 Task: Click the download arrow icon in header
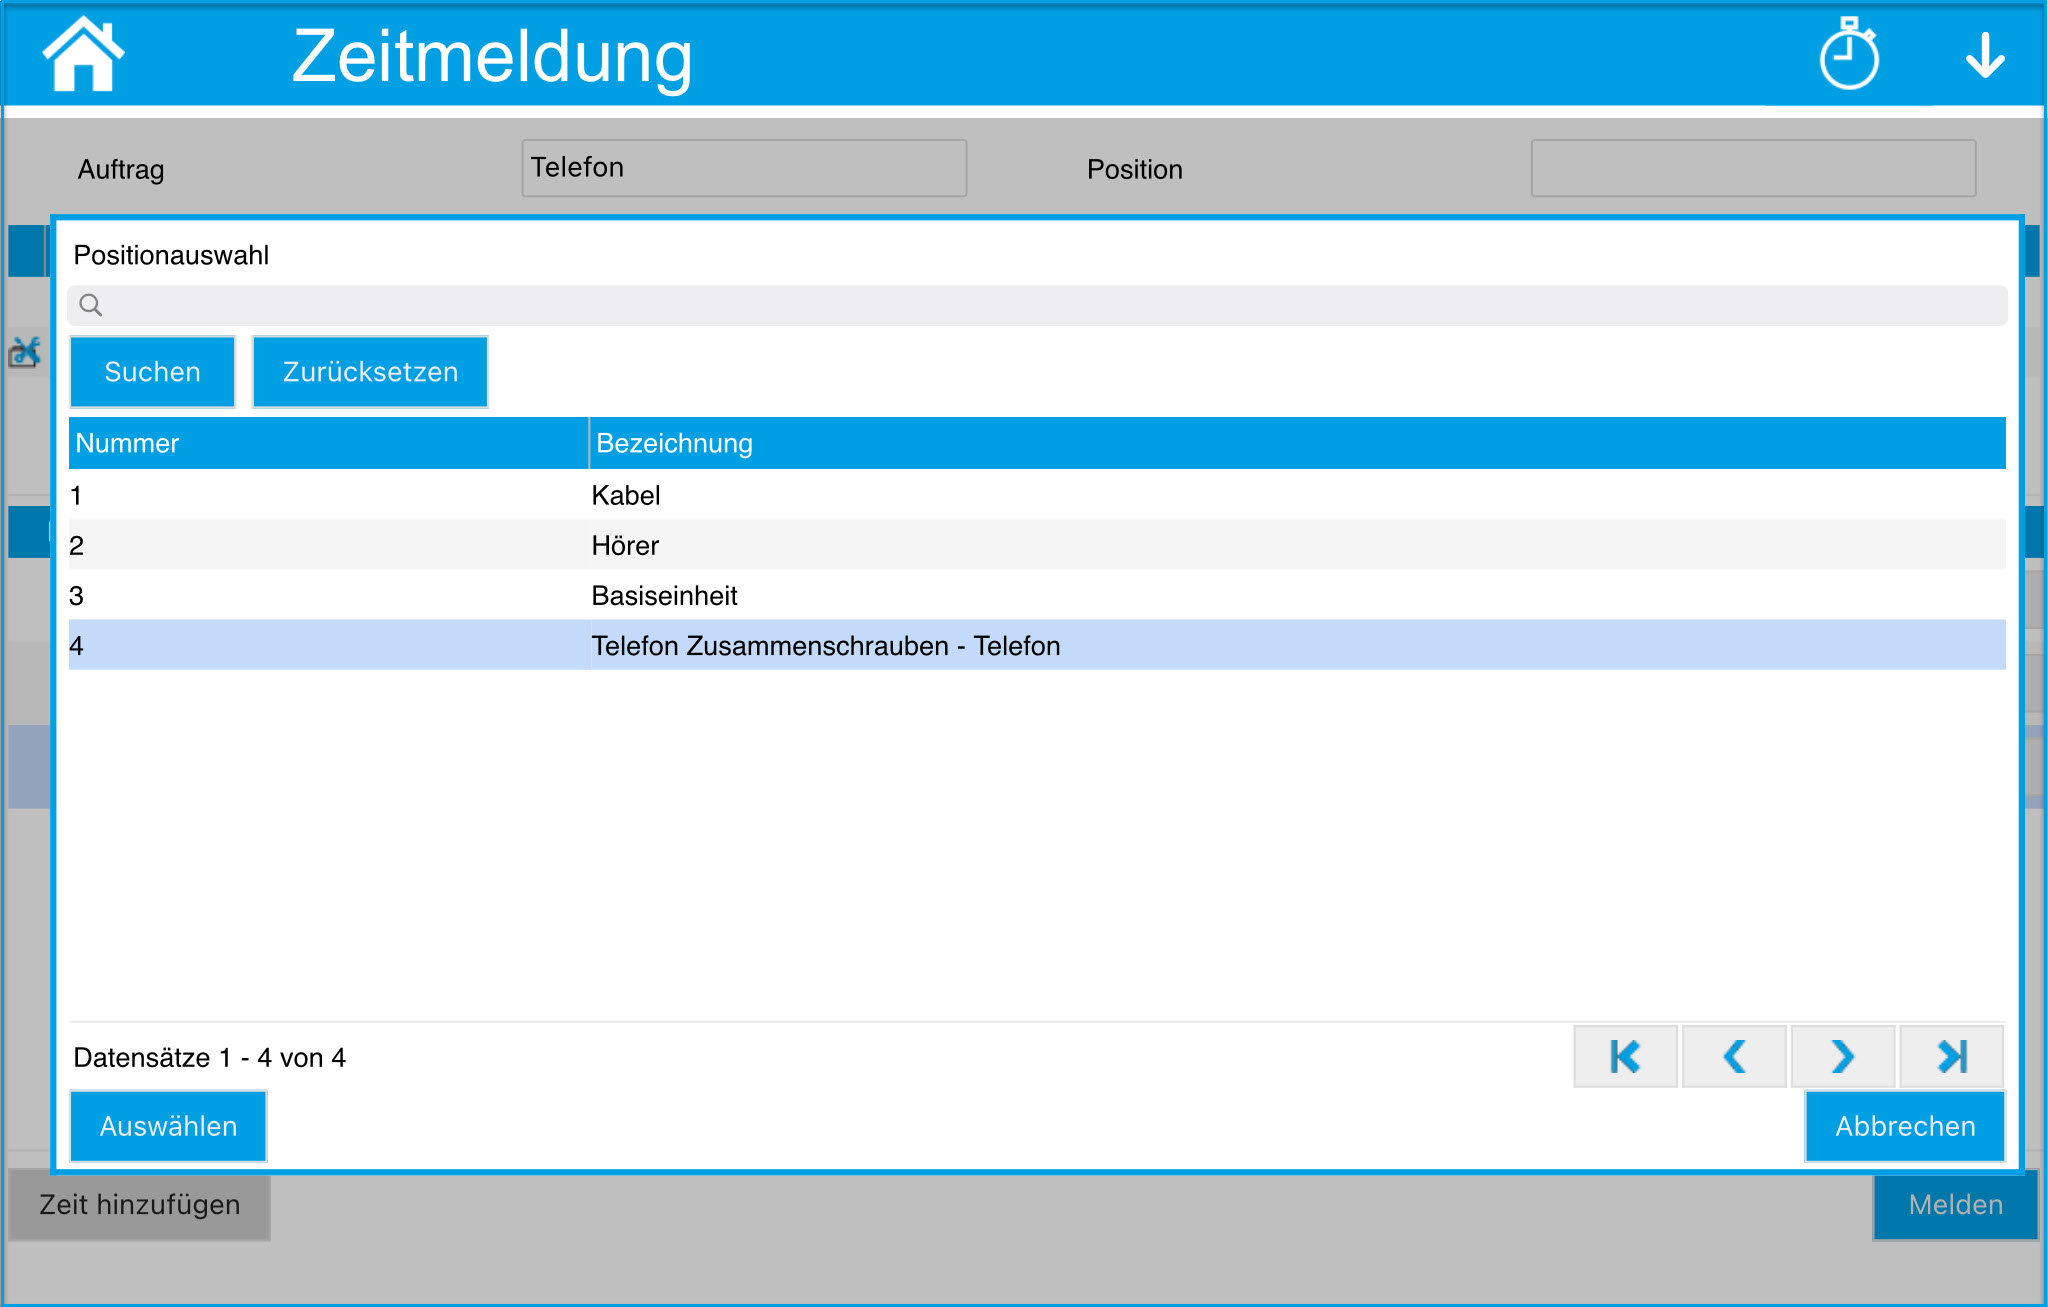pyautogui.click(x=1984, y=57)
